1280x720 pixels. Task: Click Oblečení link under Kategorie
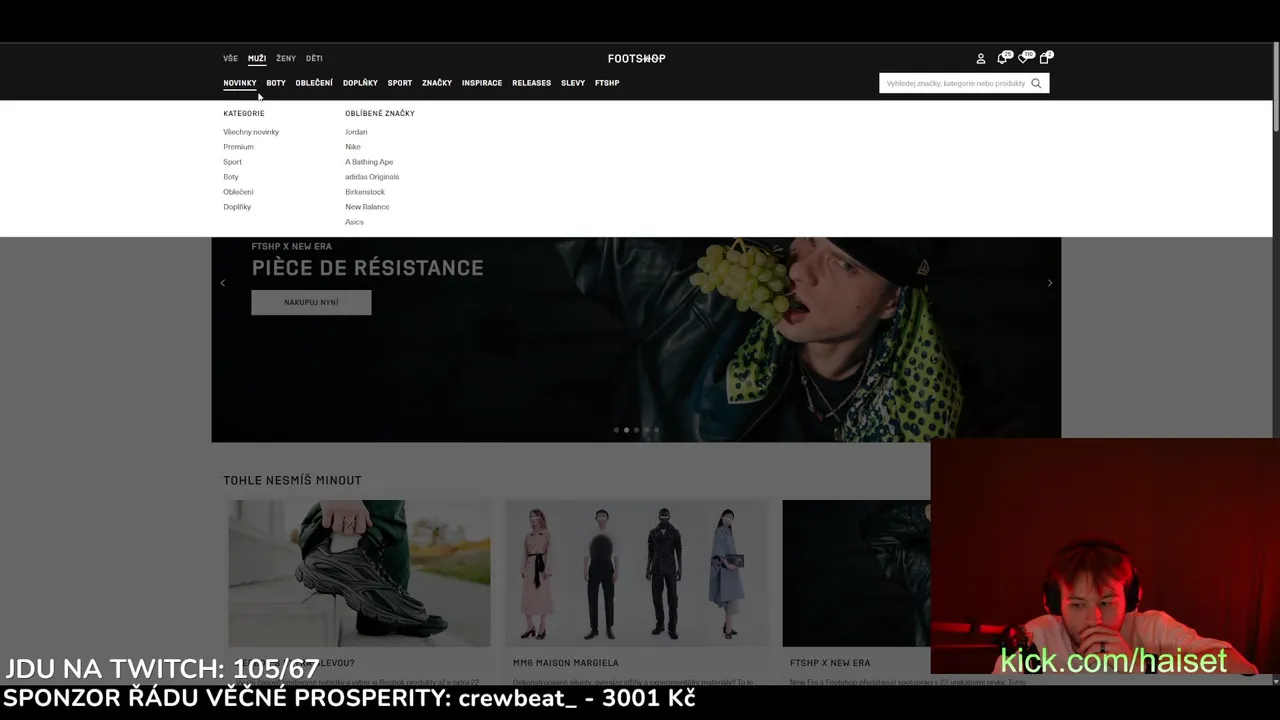(x=238, y=192)
